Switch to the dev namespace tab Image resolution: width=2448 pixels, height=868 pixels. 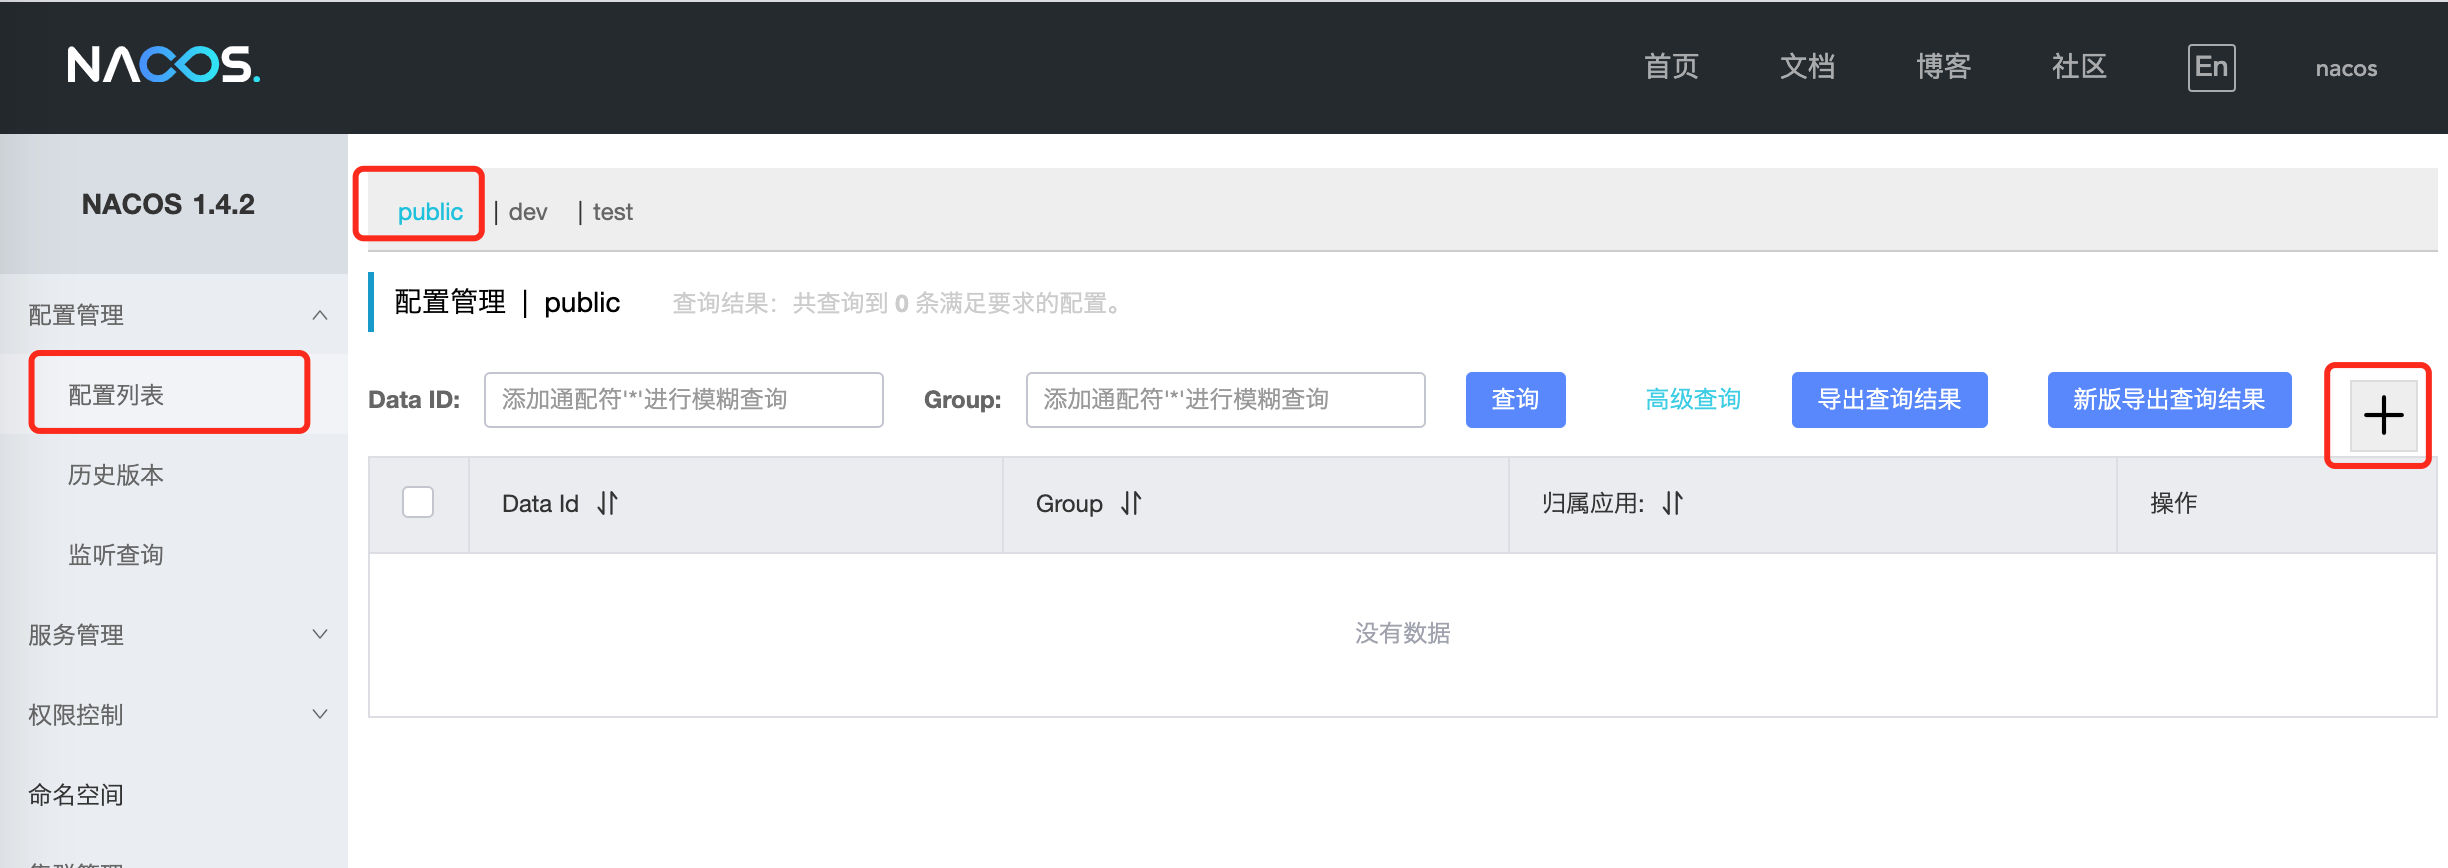pyautogui.click(x=528, y=212)
